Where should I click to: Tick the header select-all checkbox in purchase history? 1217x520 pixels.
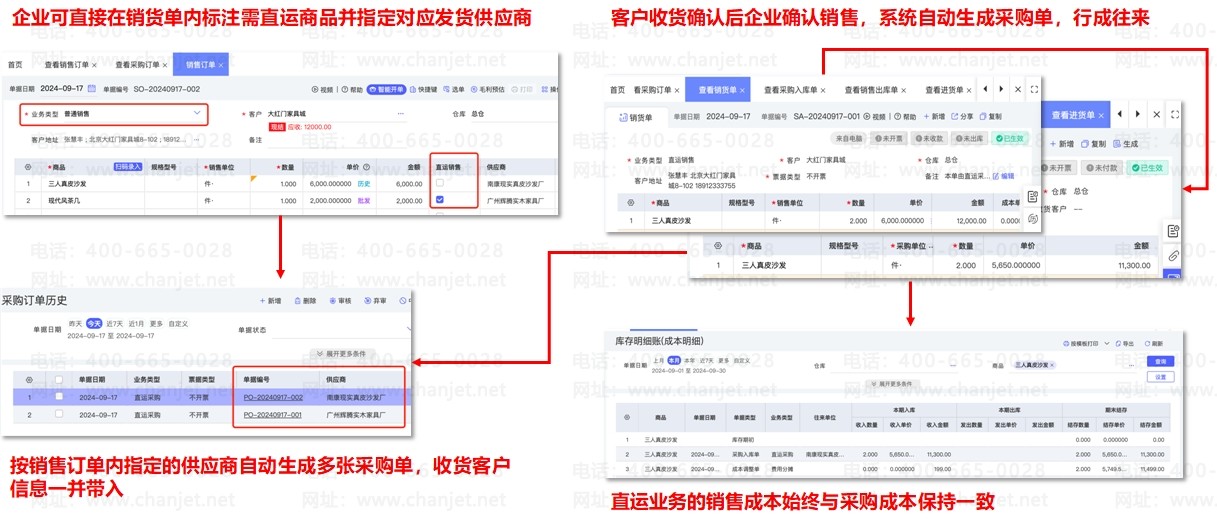click(59, 380)
